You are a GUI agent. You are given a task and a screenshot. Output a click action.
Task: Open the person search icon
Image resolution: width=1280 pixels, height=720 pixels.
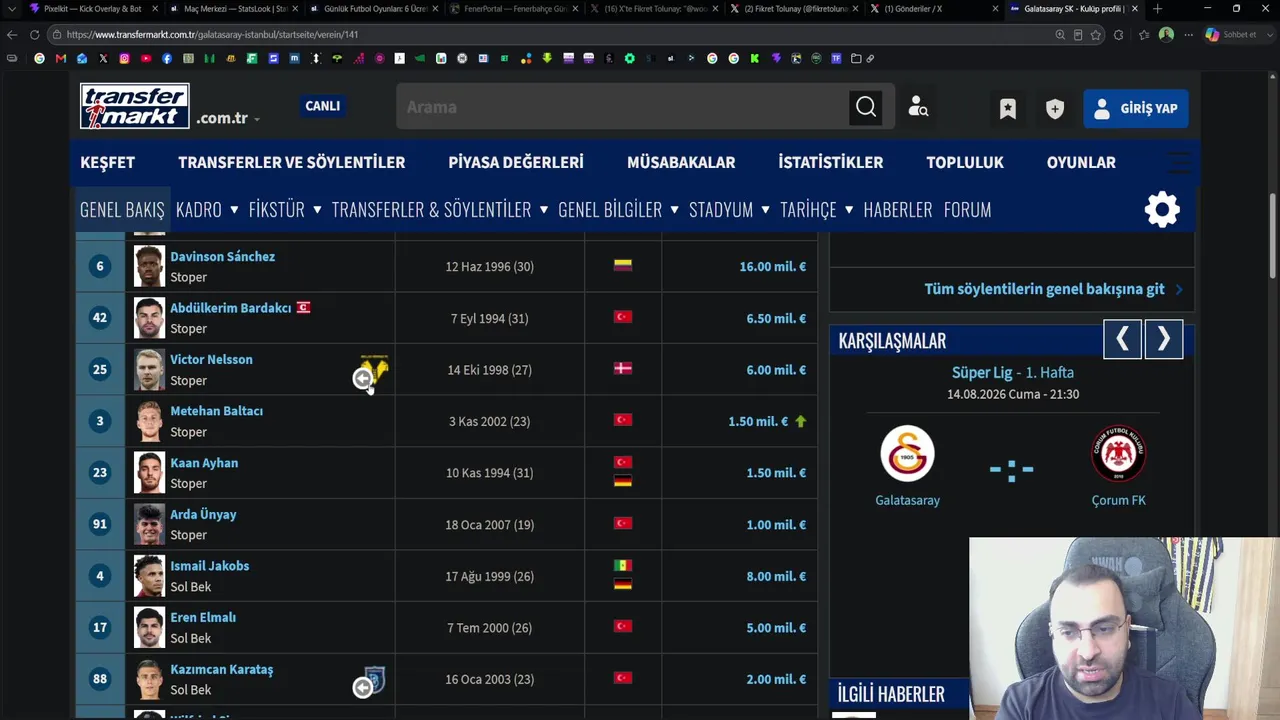[918, 107]
